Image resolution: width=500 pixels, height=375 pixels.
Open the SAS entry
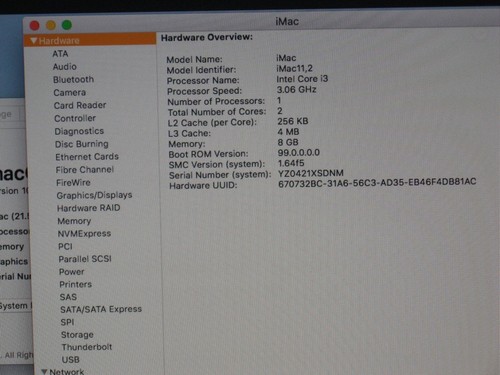68,297
